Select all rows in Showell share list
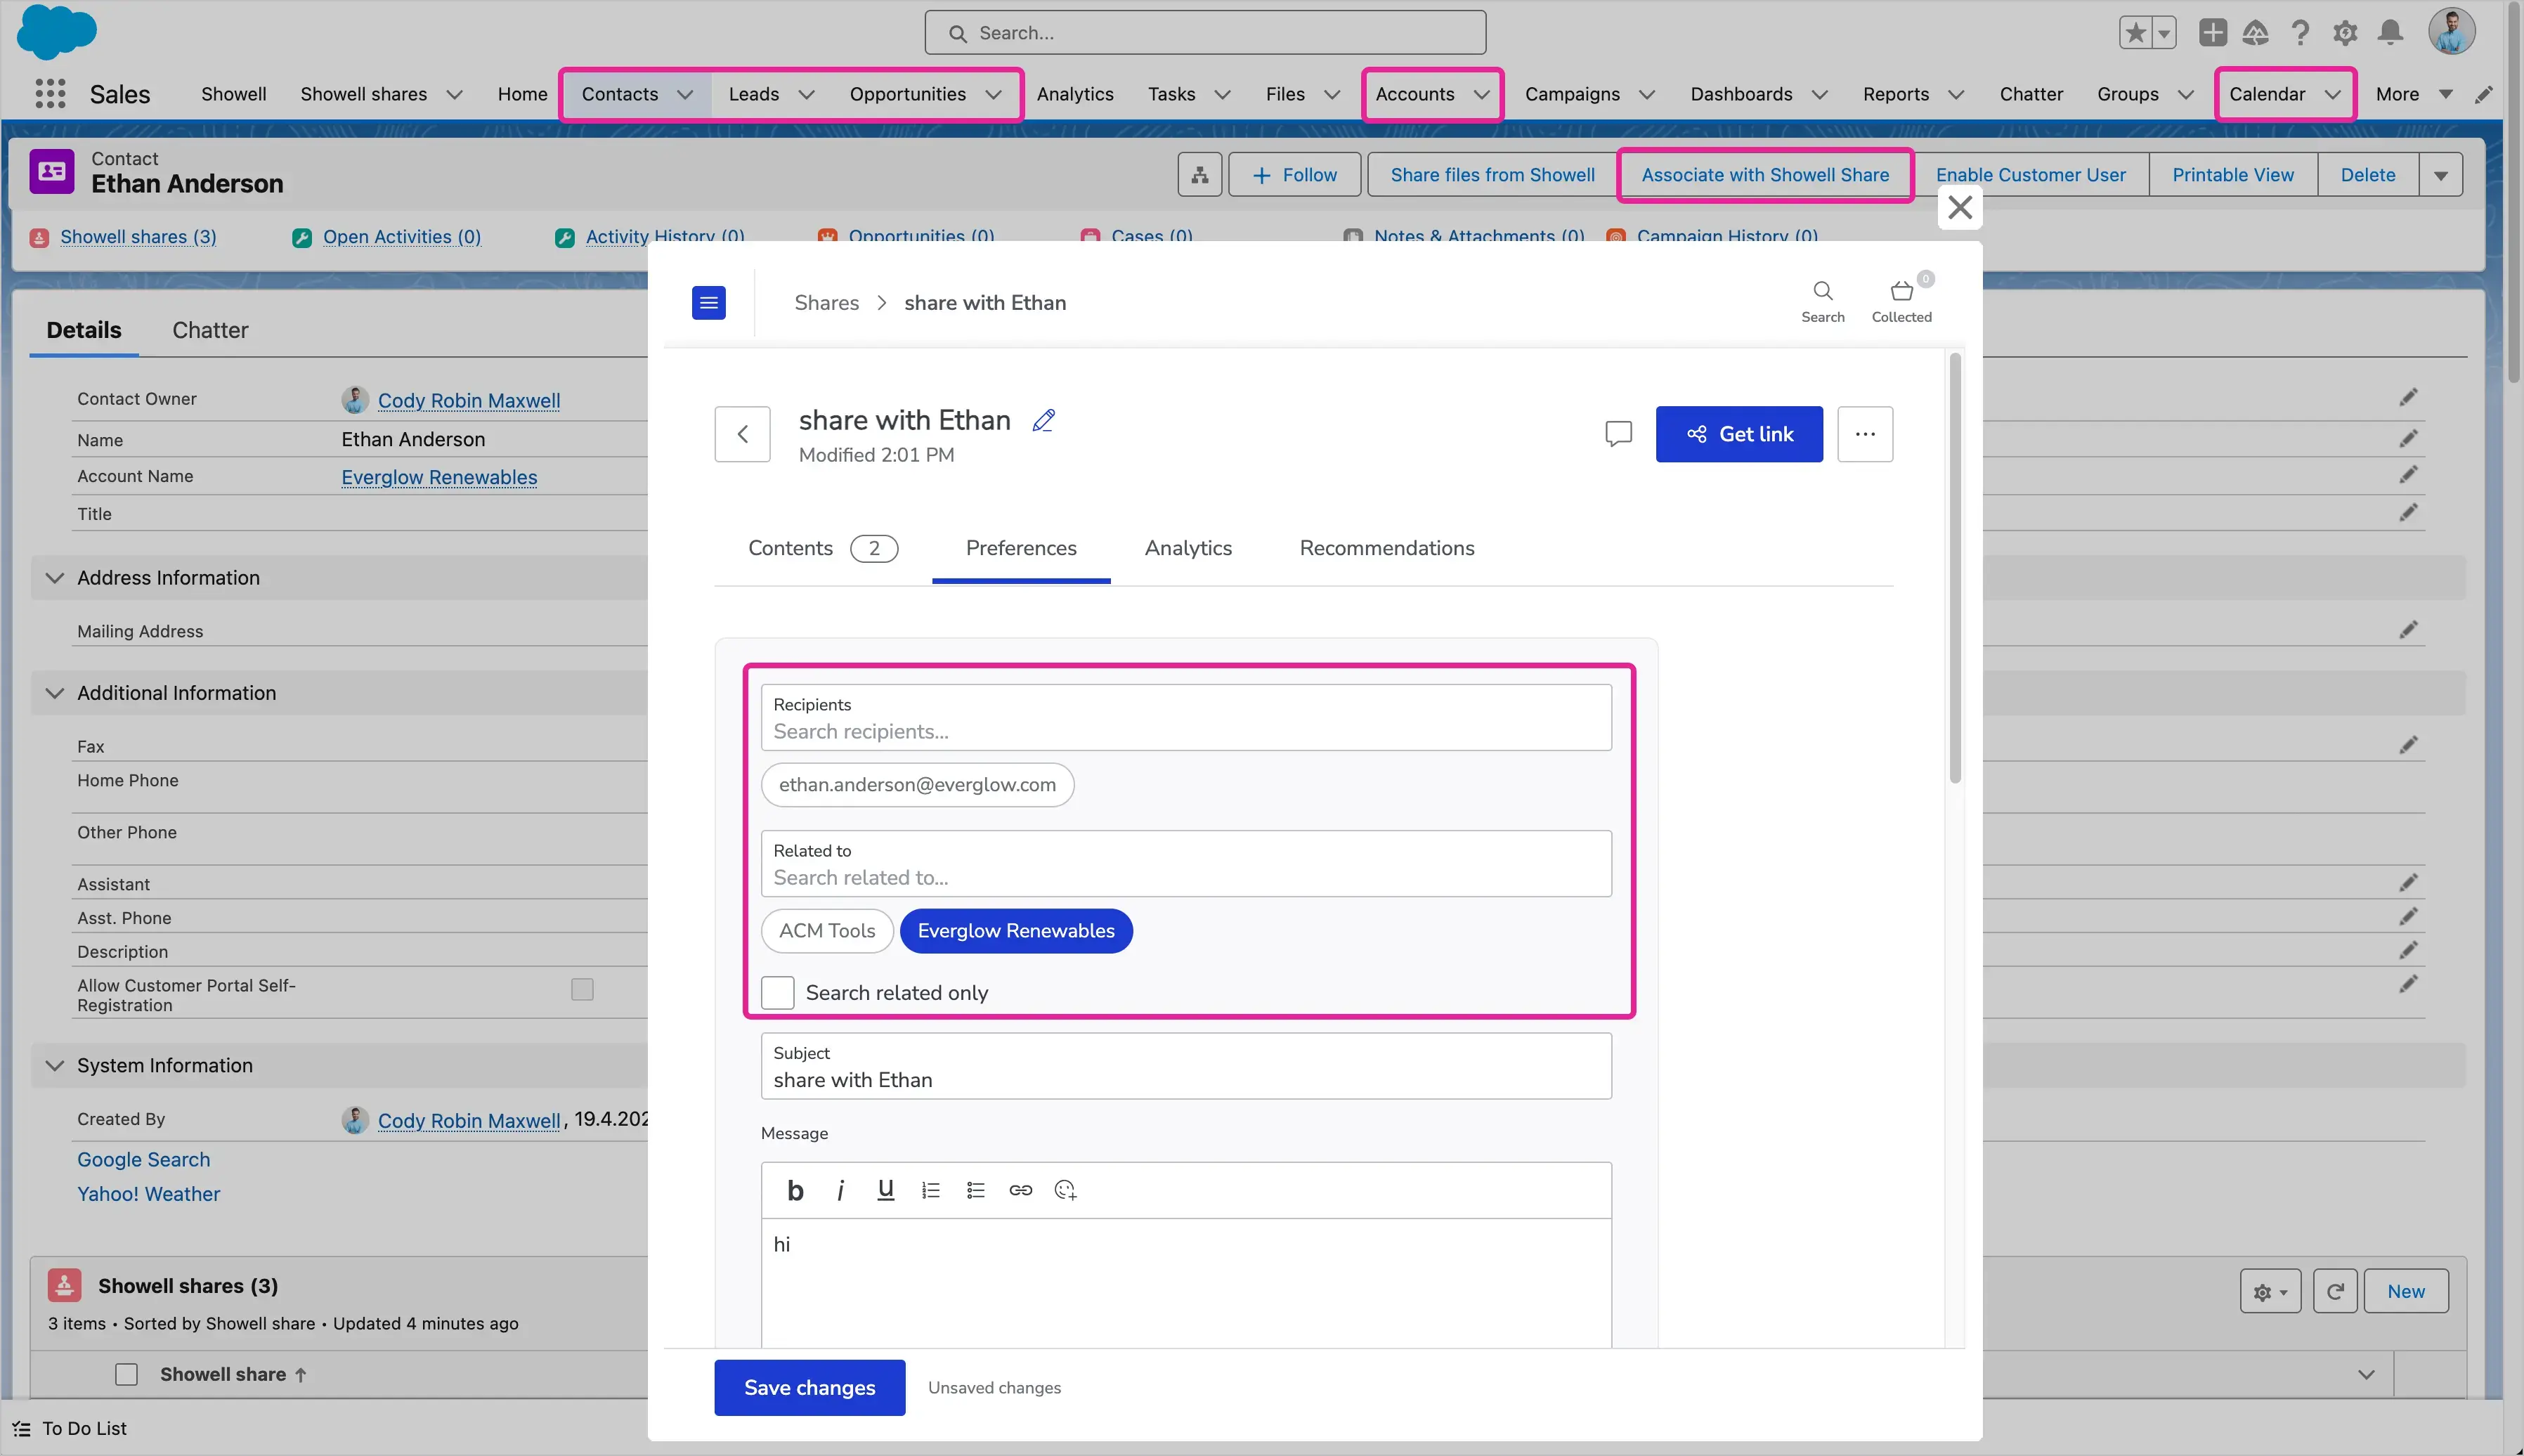The width and height of the screenshot is (2524, 1456). [x=126, y=1374]
